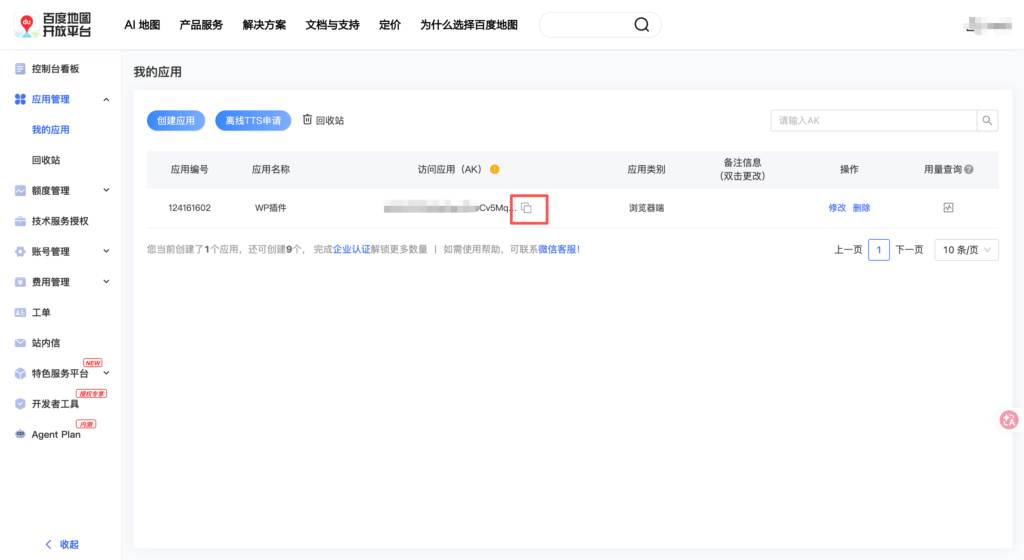Expand the 账号管理 chevron
The width and height of the screenshot is (1024, 560).
click(x=106, y=251)
